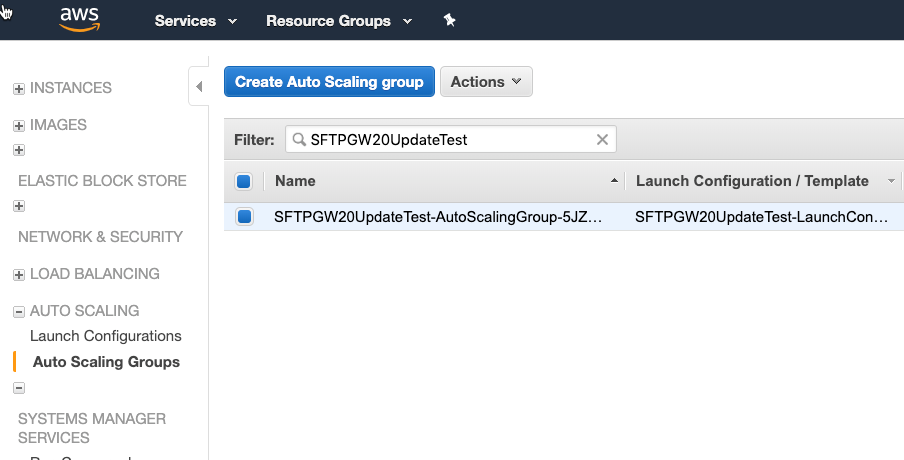Collapse the sidebar with the arrow handle
The height and width of the screenshot is (460, 904).
coord(198,86)
